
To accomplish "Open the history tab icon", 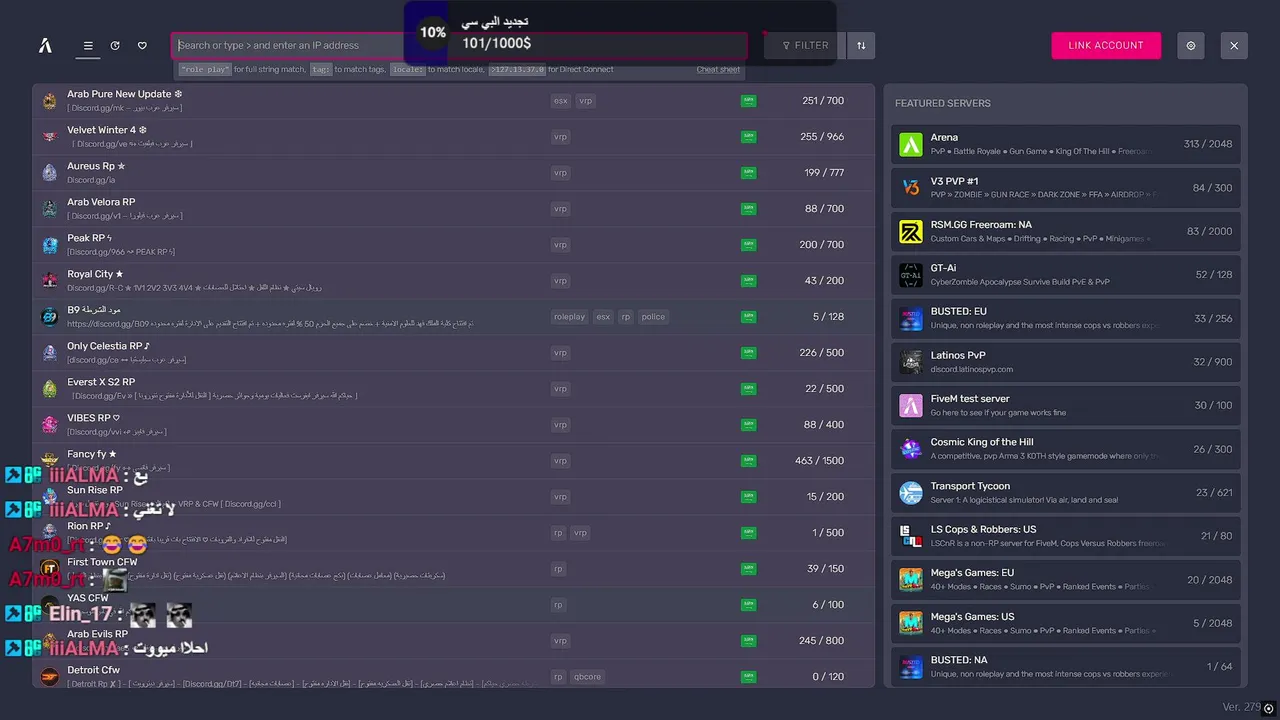I will [115, 45].
